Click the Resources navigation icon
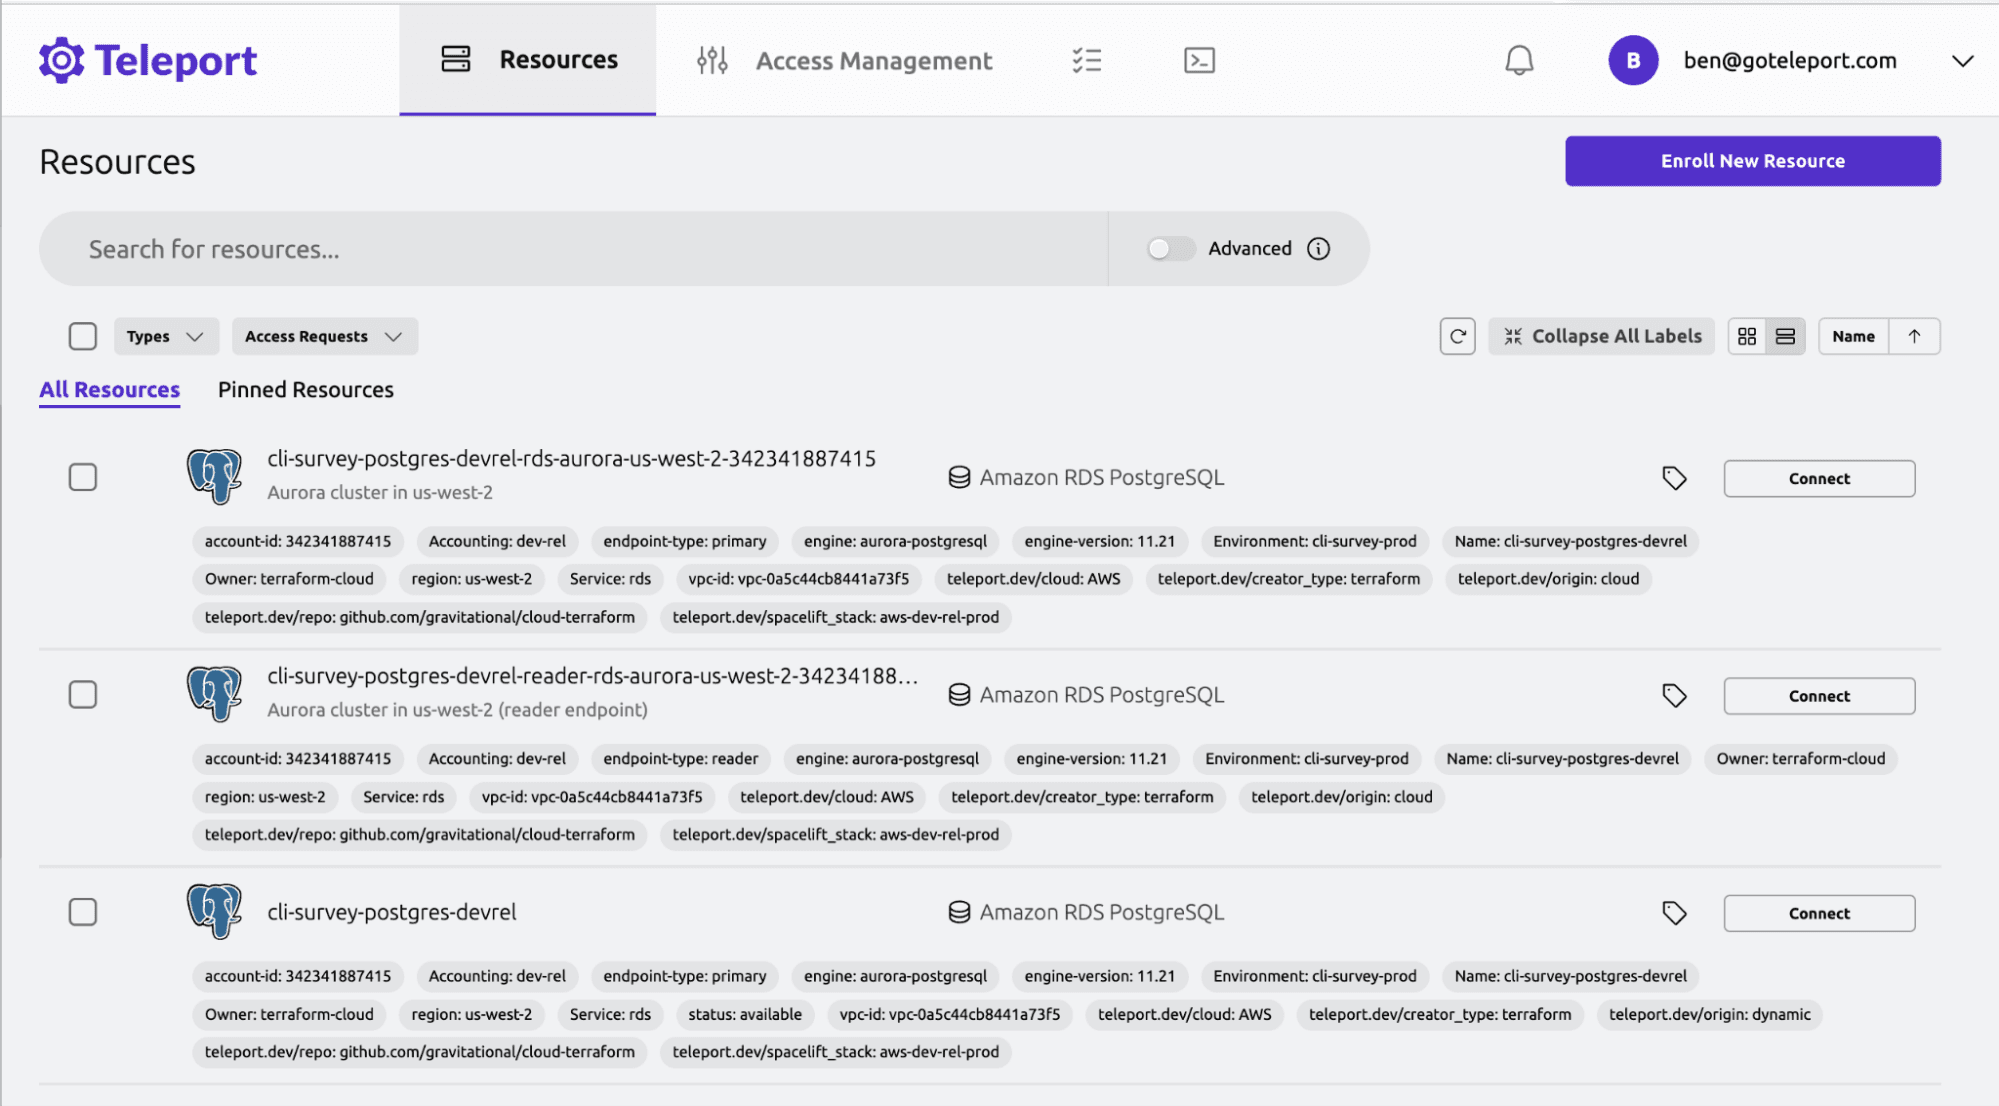This screenshot has width=1999, height=1106. (455, 60)
